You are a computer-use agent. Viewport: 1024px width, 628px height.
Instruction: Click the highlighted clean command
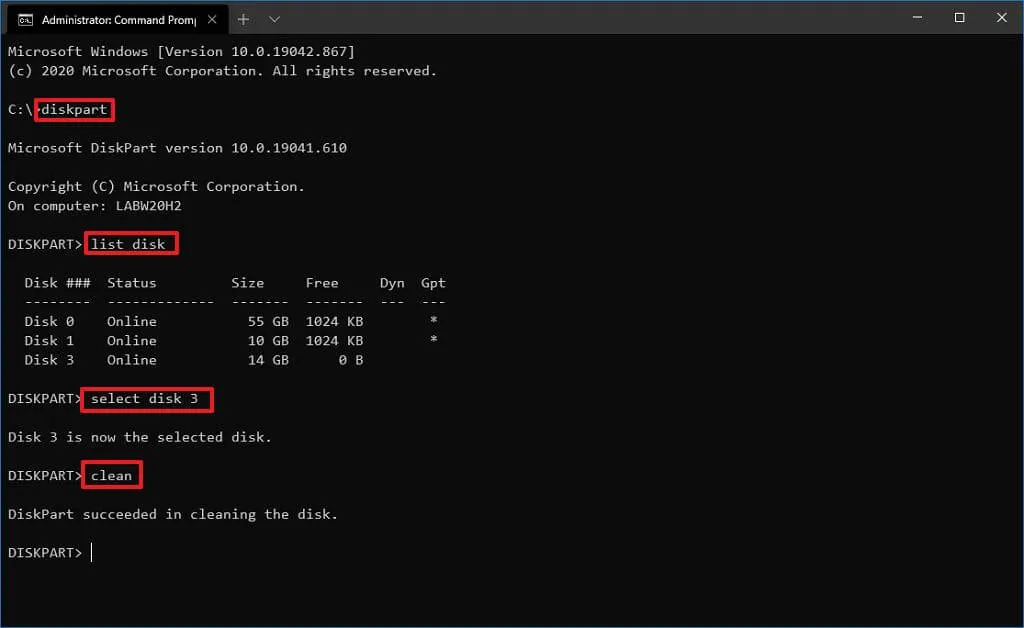click(111, 475)
